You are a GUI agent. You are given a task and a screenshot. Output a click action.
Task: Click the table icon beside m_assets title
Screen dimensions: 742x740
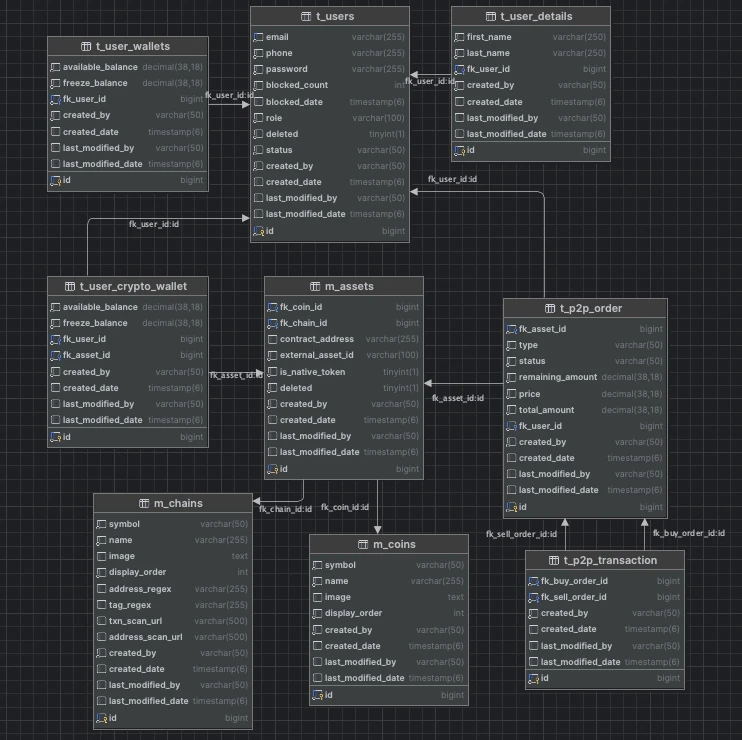[316, 286]
